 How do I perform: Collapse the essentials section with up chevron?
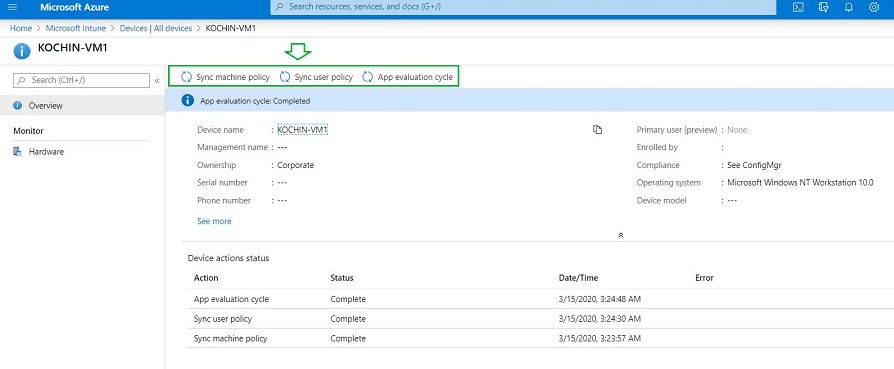click(x=620, y=235)
